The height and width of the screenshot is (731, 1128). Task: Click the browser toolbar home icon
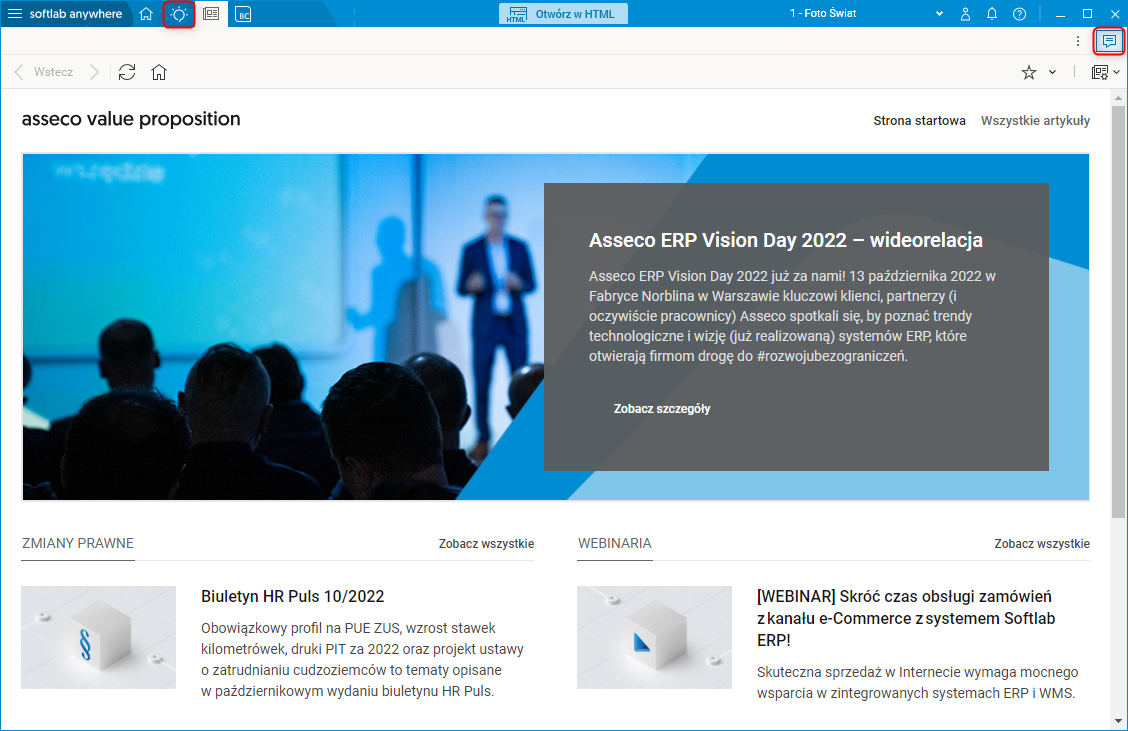(x=159, y=72)
